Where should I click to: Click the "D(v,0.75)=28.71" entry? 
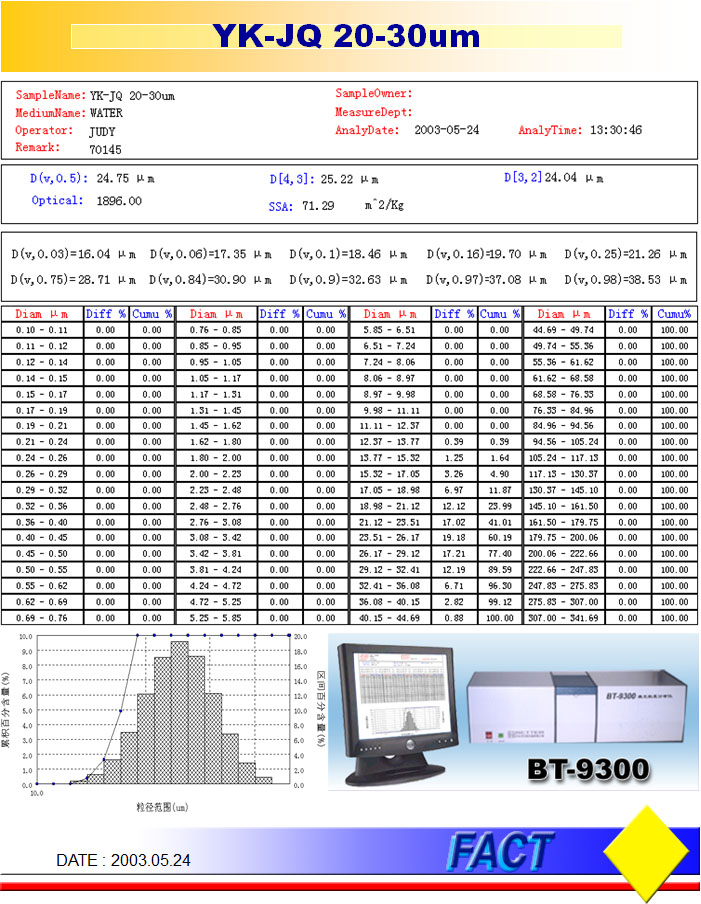click(x=73, y=280)
